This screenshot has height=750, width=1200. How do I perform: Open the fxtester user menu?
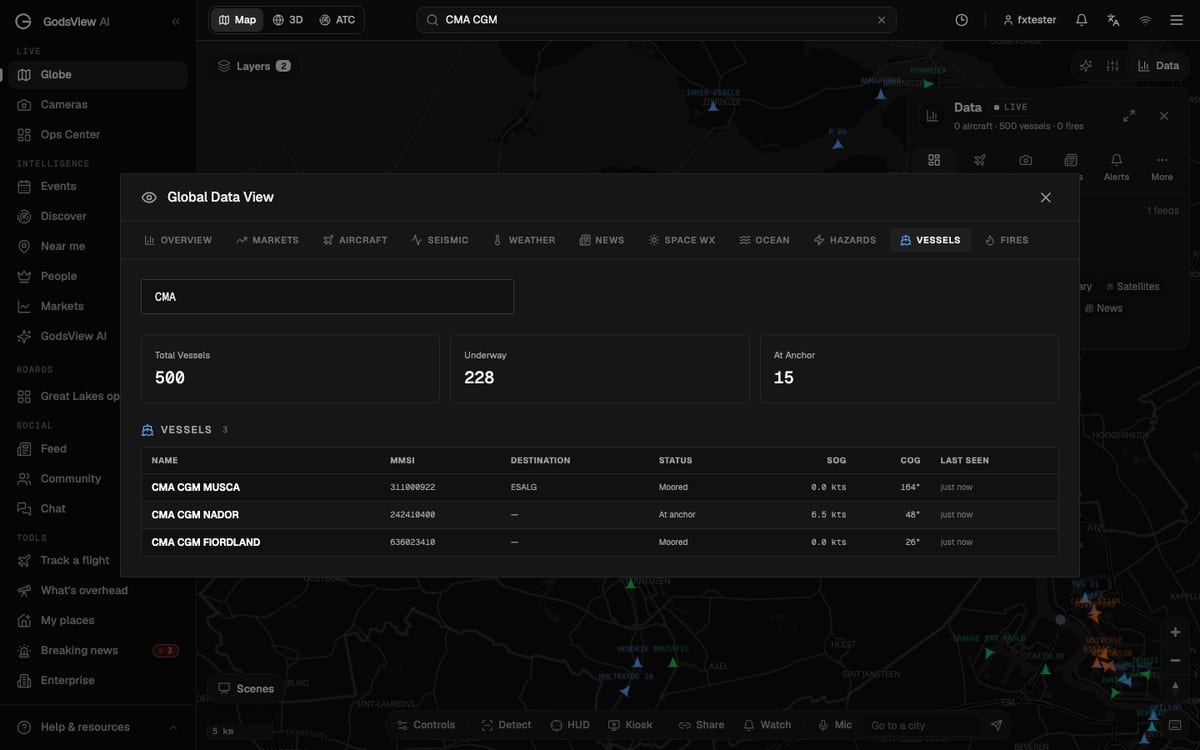[1030, 20]
